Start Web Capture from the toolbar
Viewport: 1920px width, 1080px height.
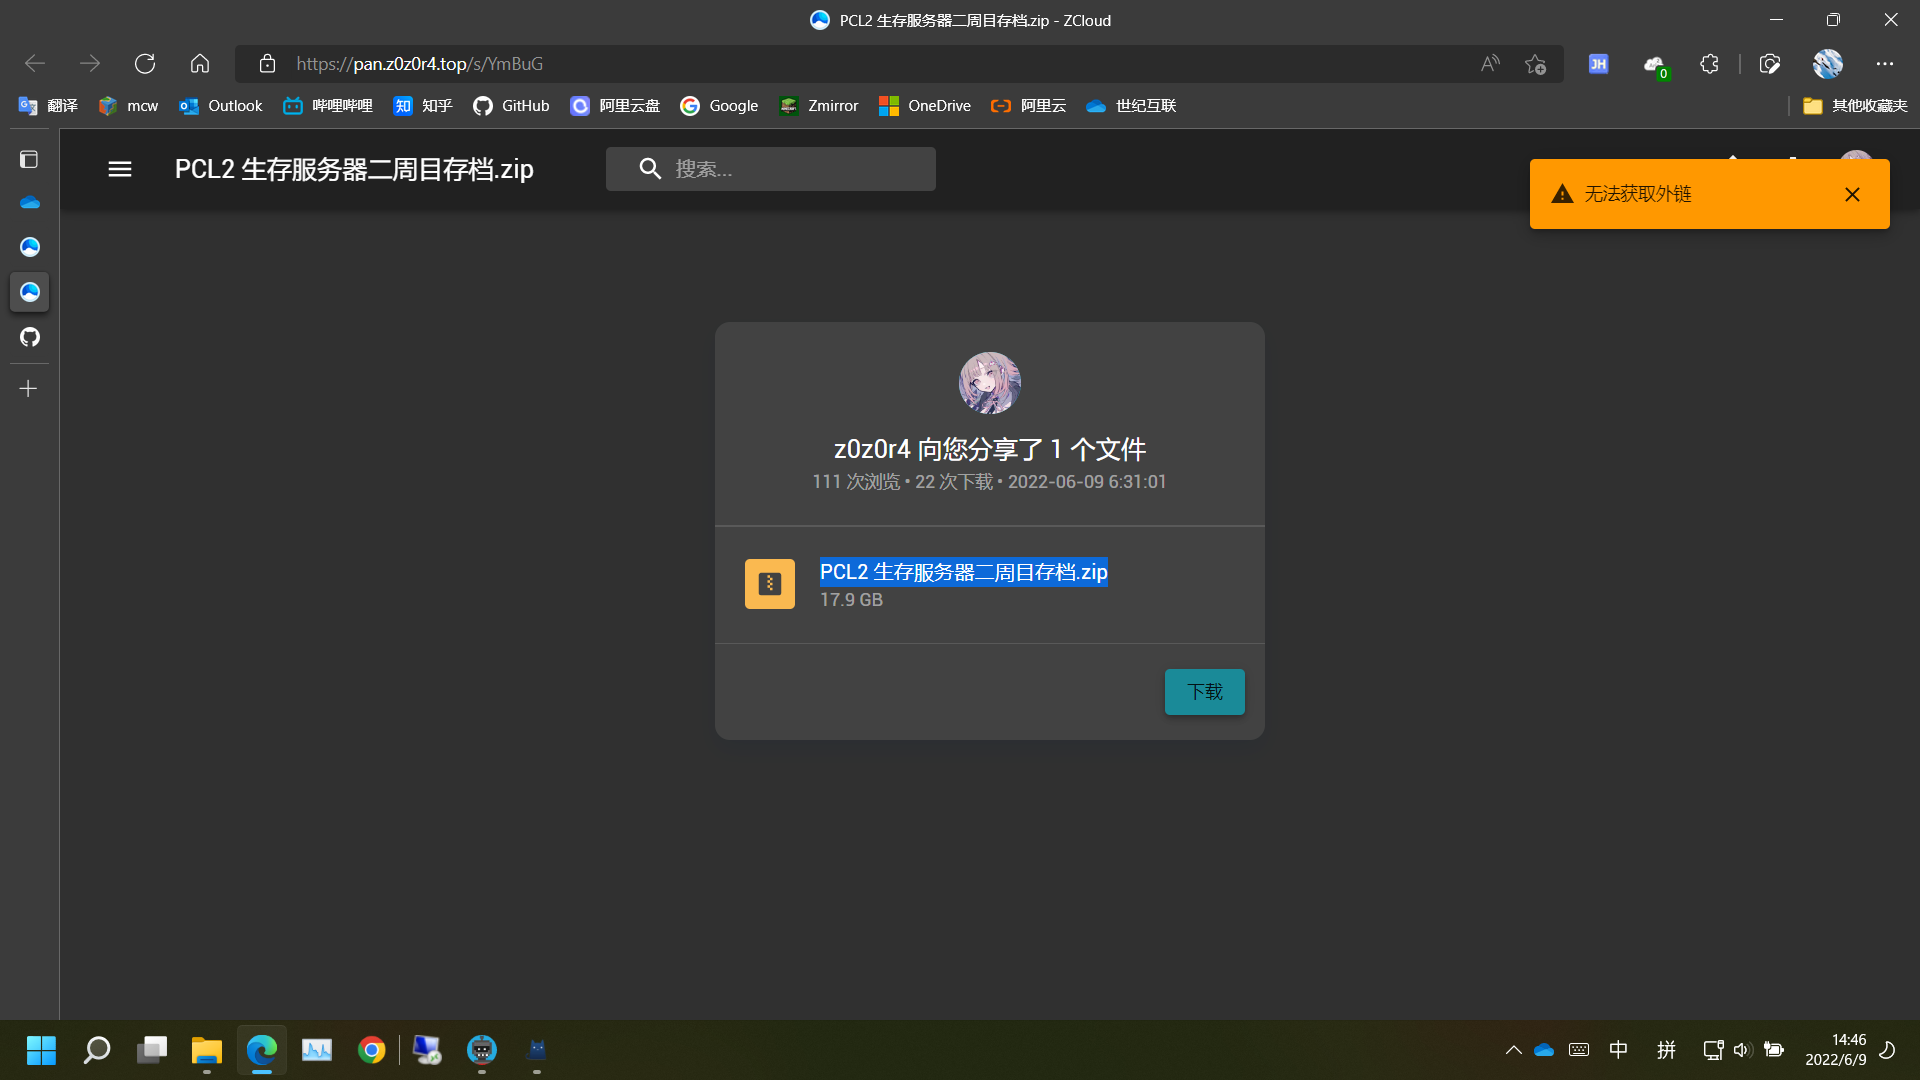(1770, 63)
